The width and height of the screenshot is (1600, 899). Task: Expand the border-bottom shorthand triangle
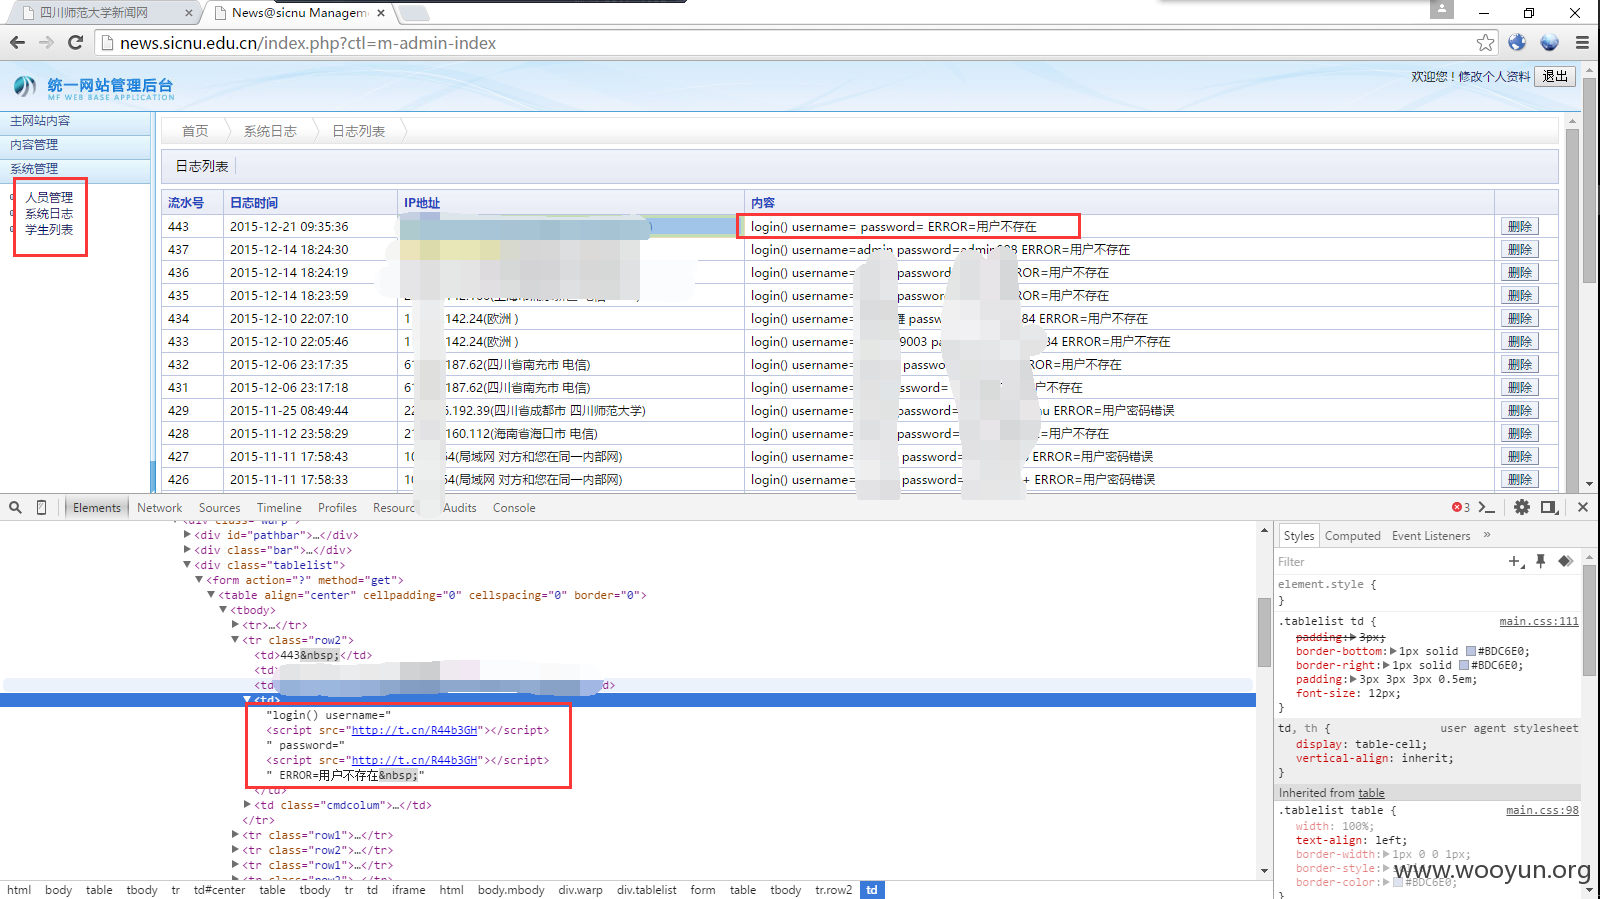click(1393, 651)
